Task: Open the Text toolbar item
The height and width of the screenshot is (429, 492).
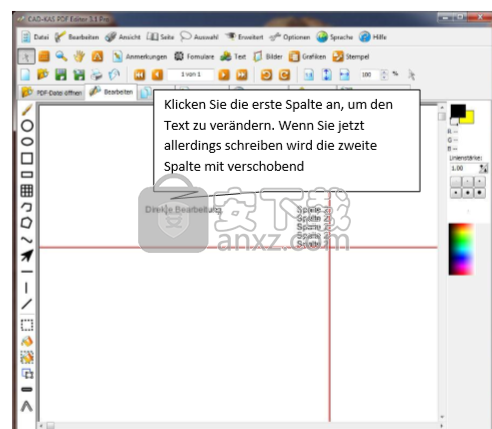Action: 233,57
